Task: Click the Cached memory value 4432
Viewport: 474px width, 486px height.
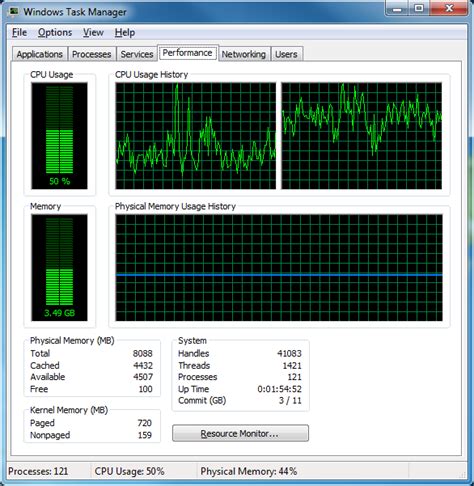Action: pyautogui.click(x=143, y=365)
